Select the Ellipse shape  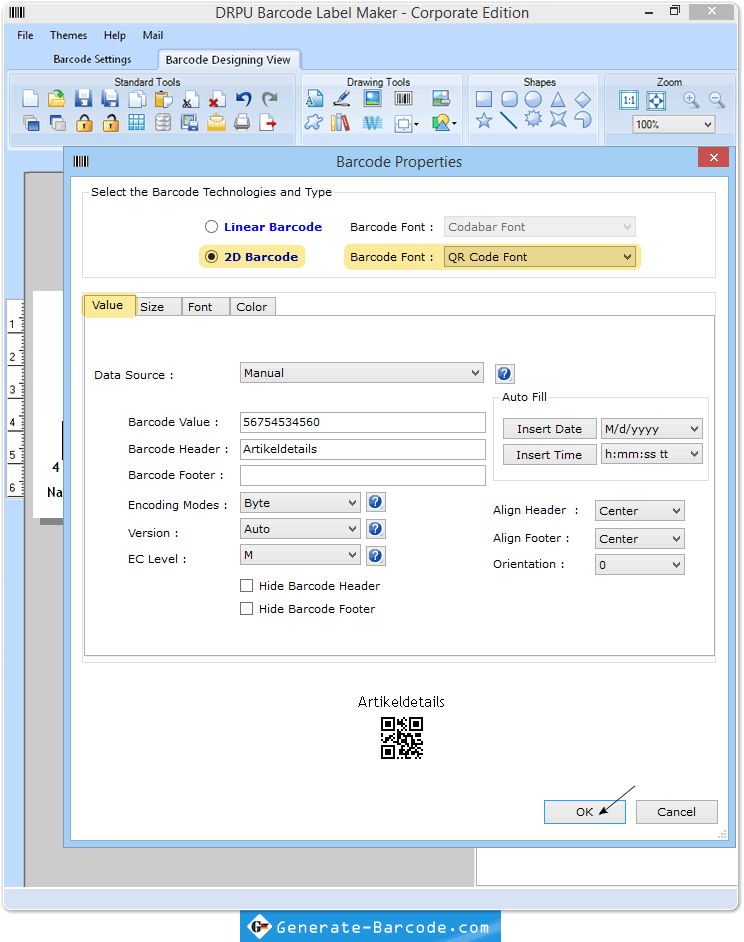coord(533,99)
